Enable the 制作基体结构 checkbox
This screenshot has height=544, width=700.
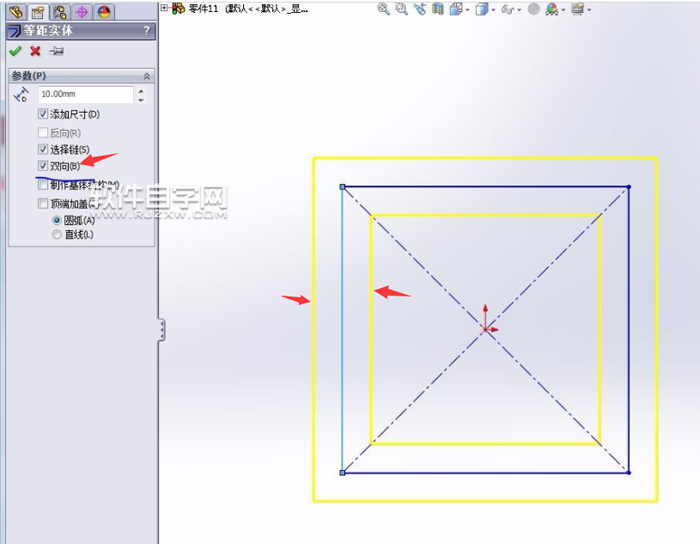click(43, 184)
